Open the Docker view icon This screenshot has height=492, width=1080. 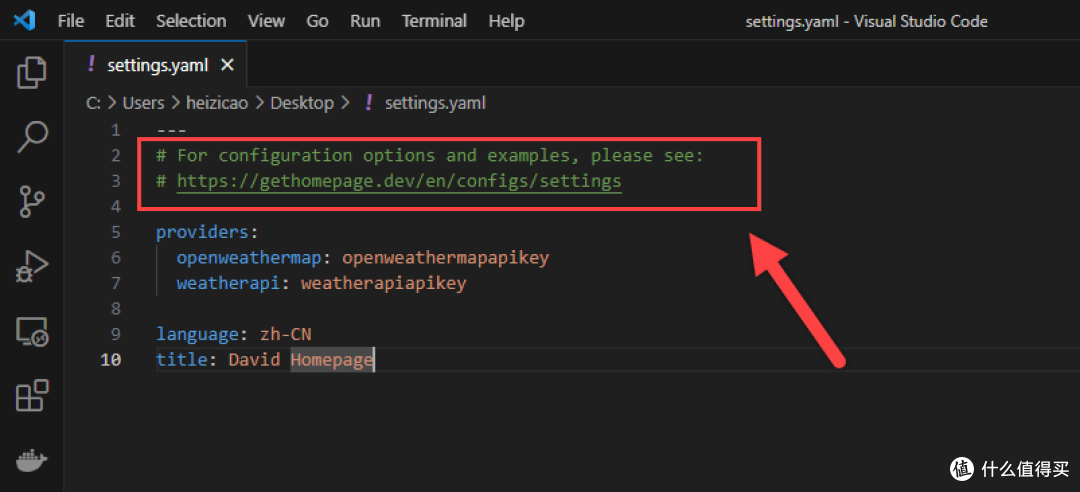[x=32, y=461]
